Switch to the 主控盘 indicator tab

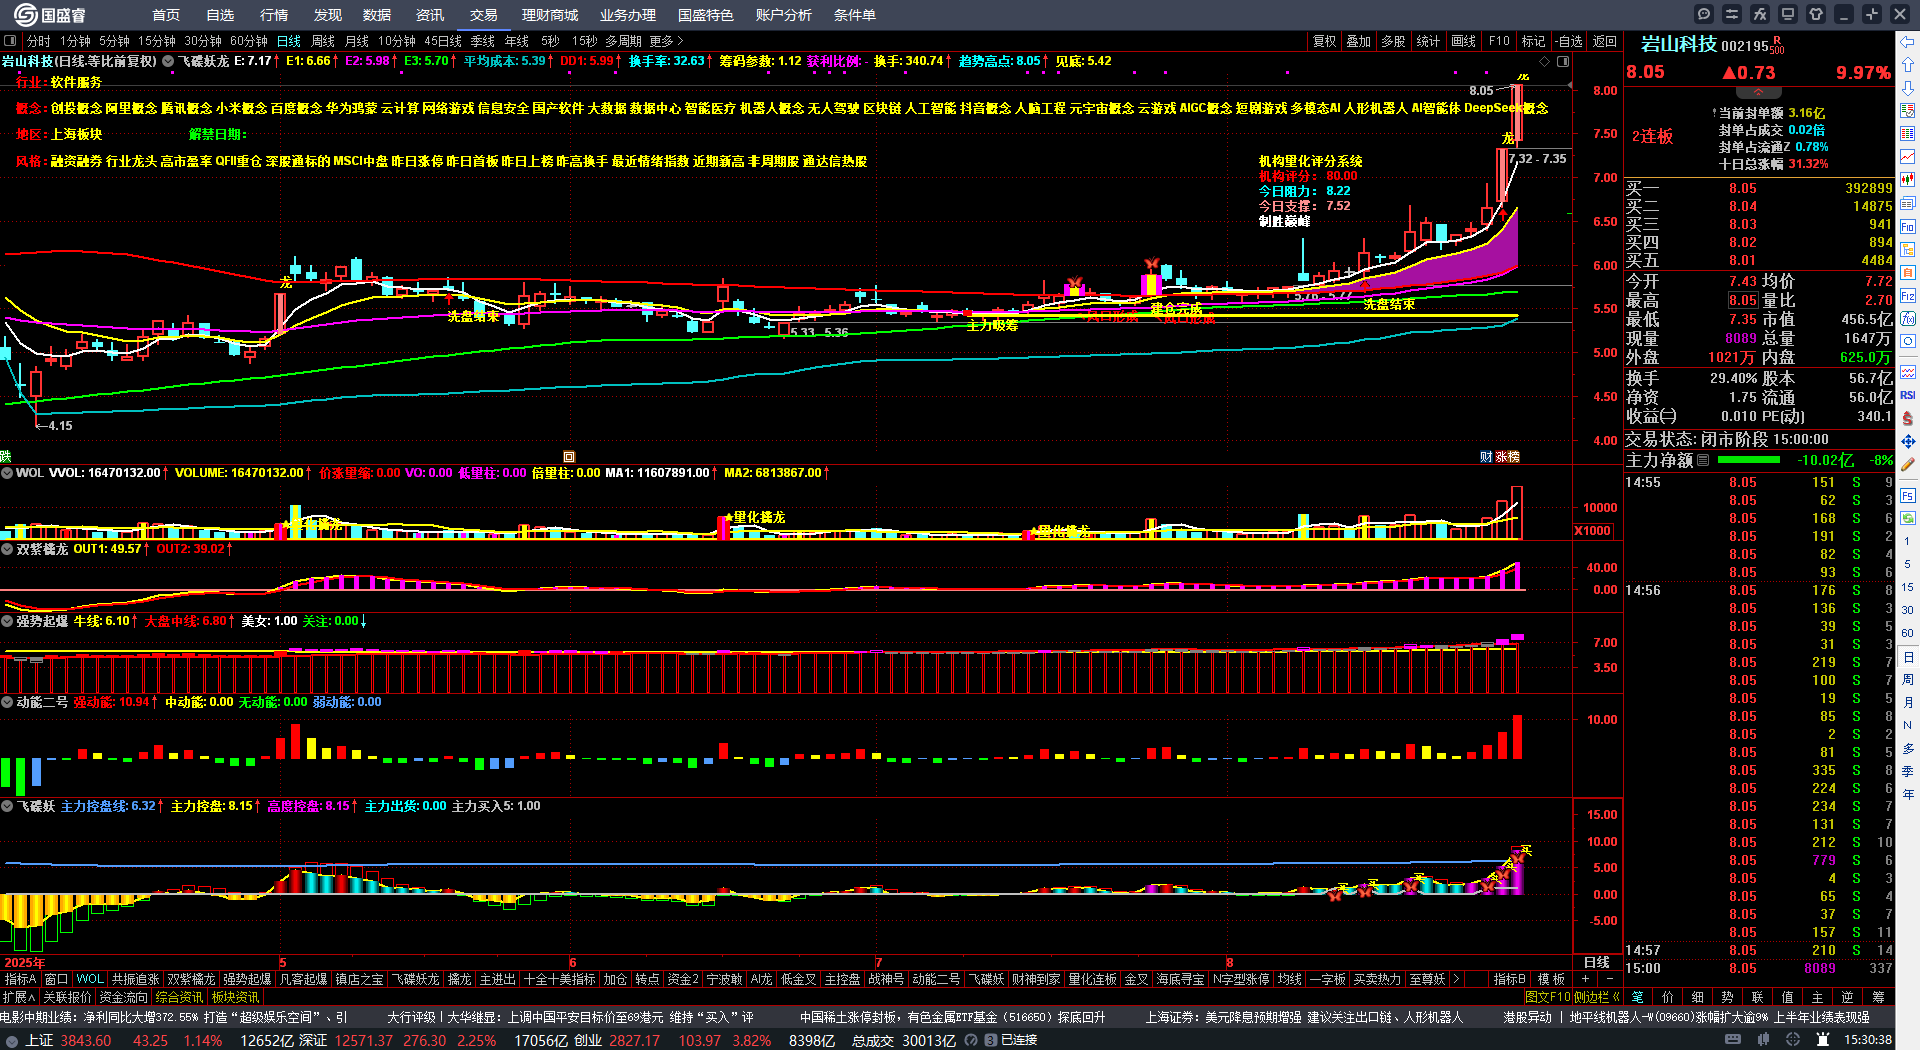pos(842,979)
